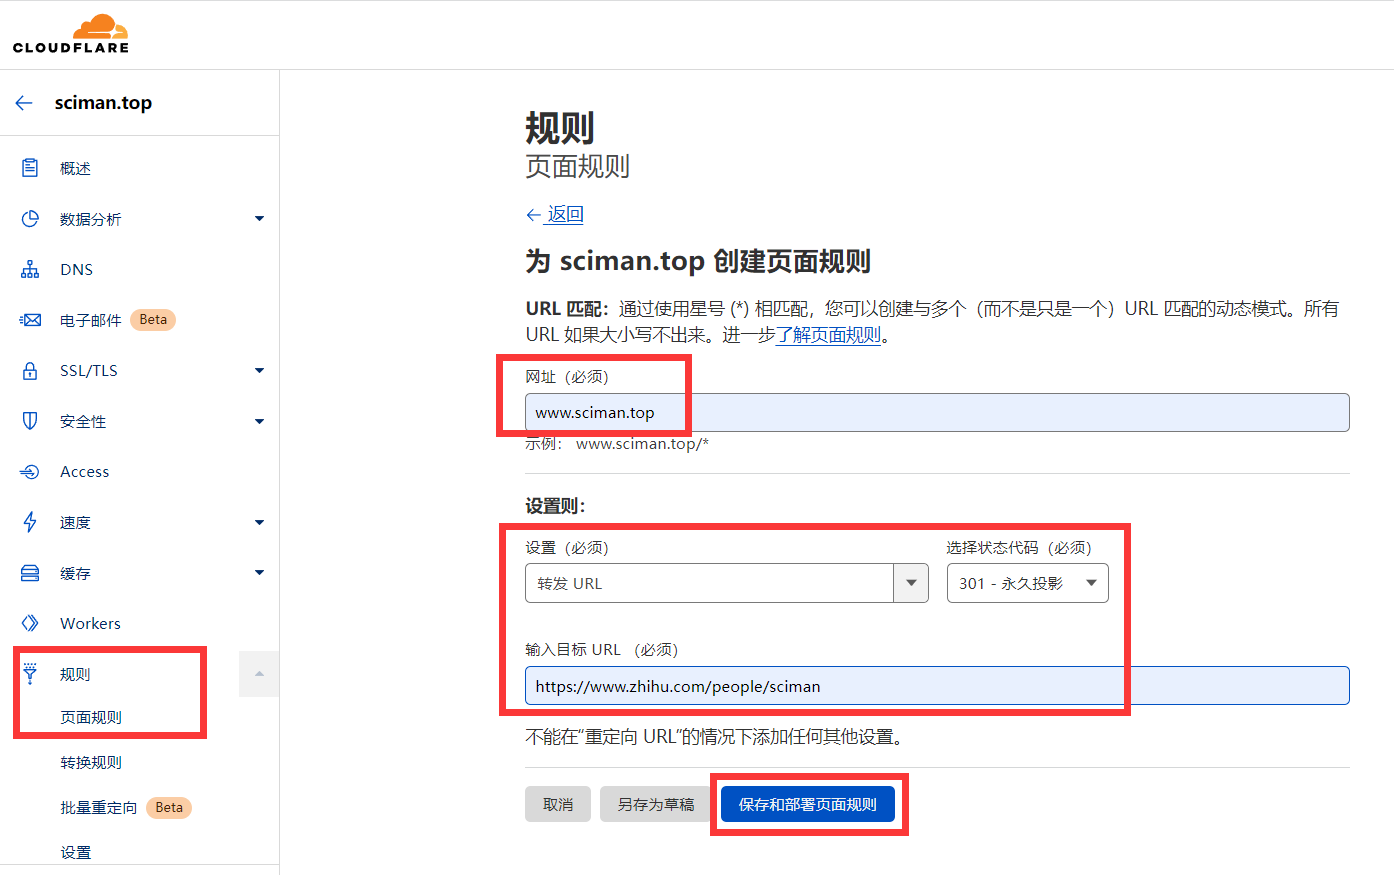The width and height of the screenshot is (1394, 875).
Task: Select 页面规则 submenu item
Action: pos(91,717)
